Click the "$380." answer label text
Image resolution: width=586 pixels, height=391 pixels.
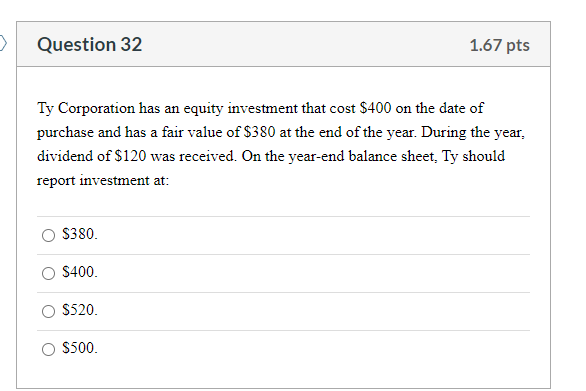coord(80,234)
